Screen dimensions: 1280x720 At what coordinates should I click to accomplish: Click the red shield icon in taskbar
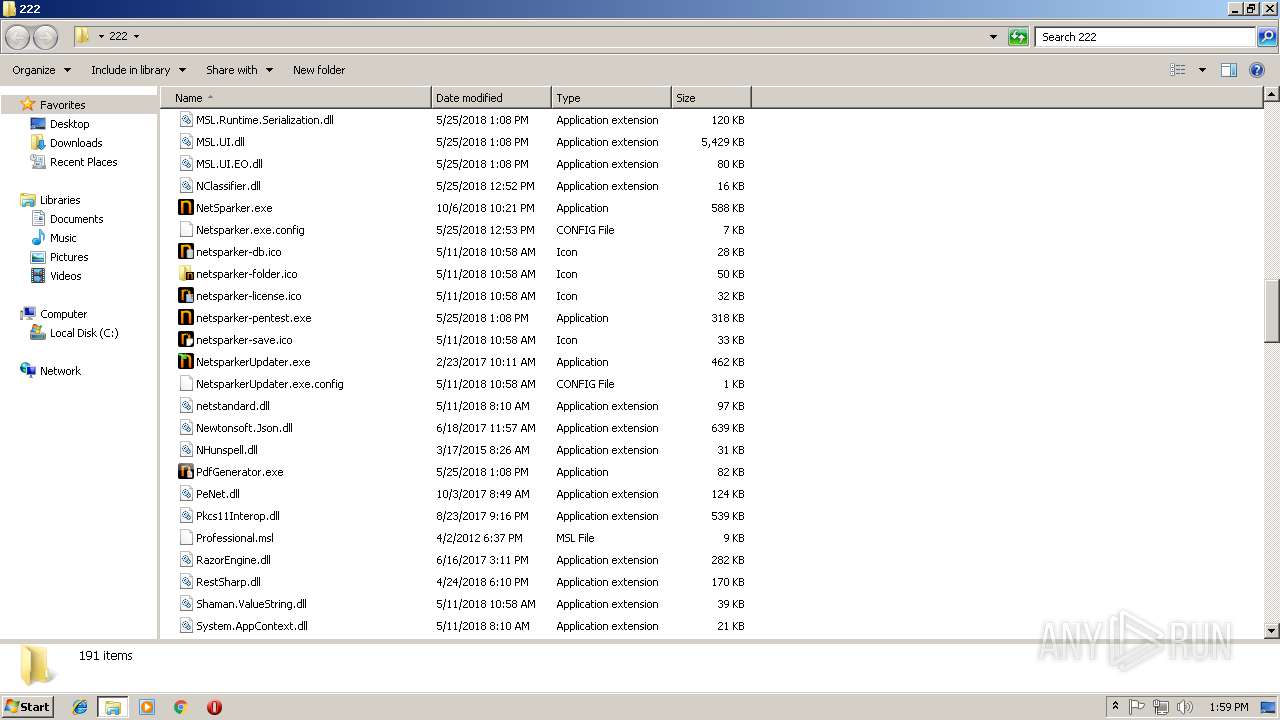point(214,707)
